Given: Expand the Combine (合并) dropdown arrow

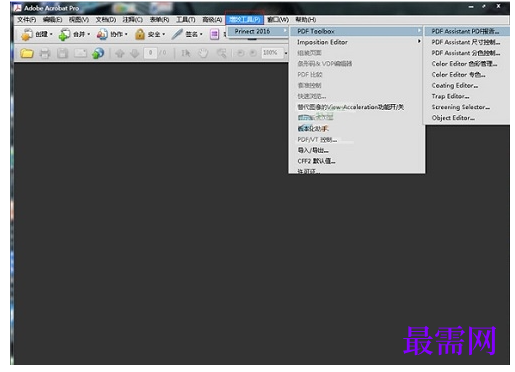Looking at the screenshot, I should point(89,34).
